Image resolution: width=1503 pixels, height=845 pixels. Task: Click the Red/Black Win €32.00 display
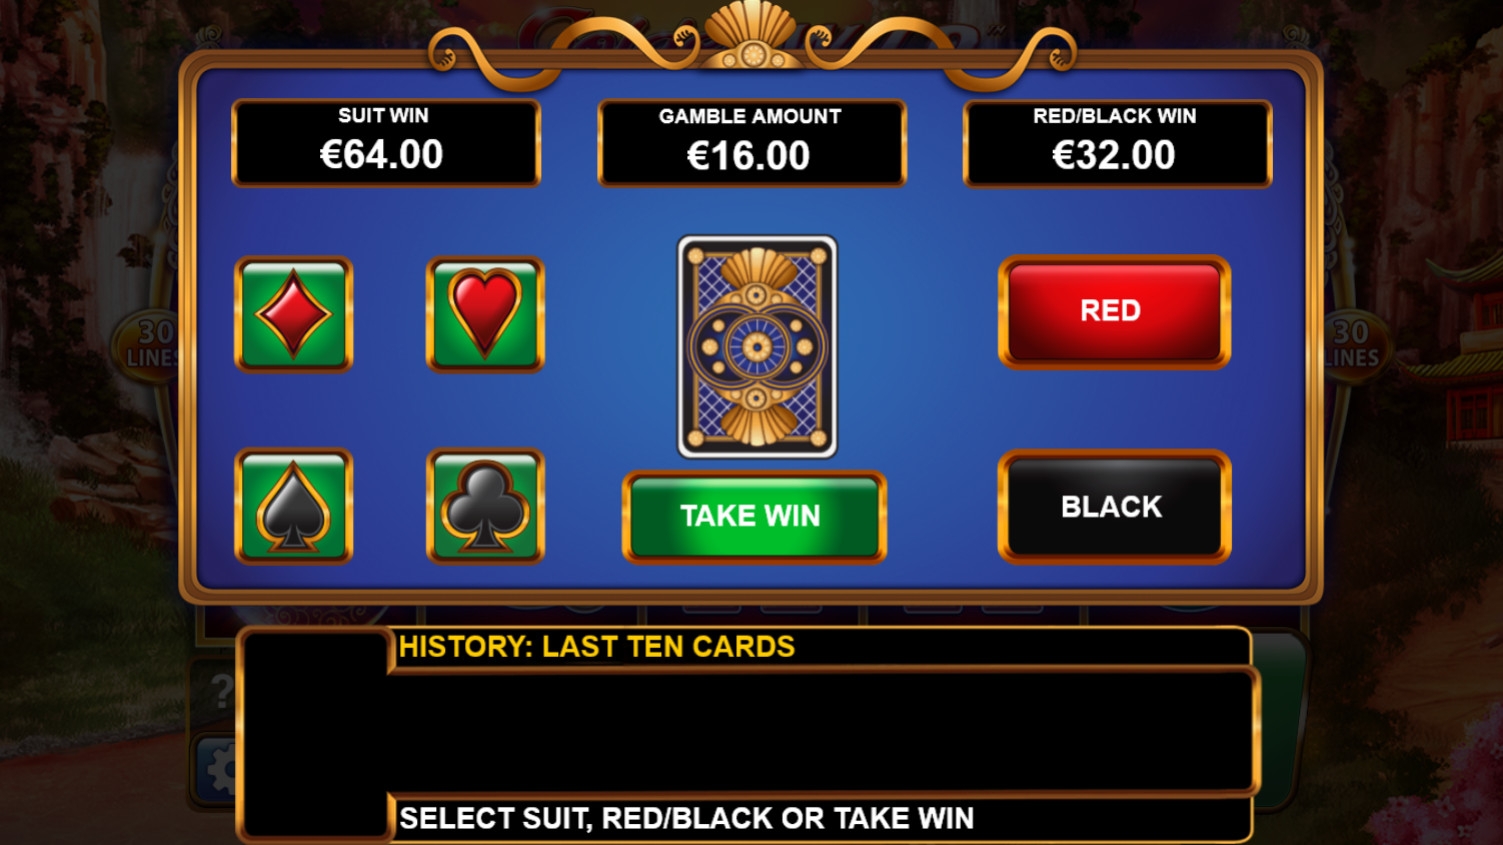(1117, 143)
